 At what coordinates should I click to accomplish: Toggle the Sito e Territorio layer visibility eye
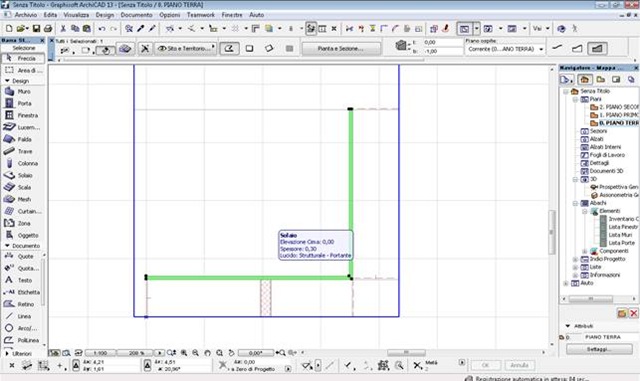(x=162, y=48)
